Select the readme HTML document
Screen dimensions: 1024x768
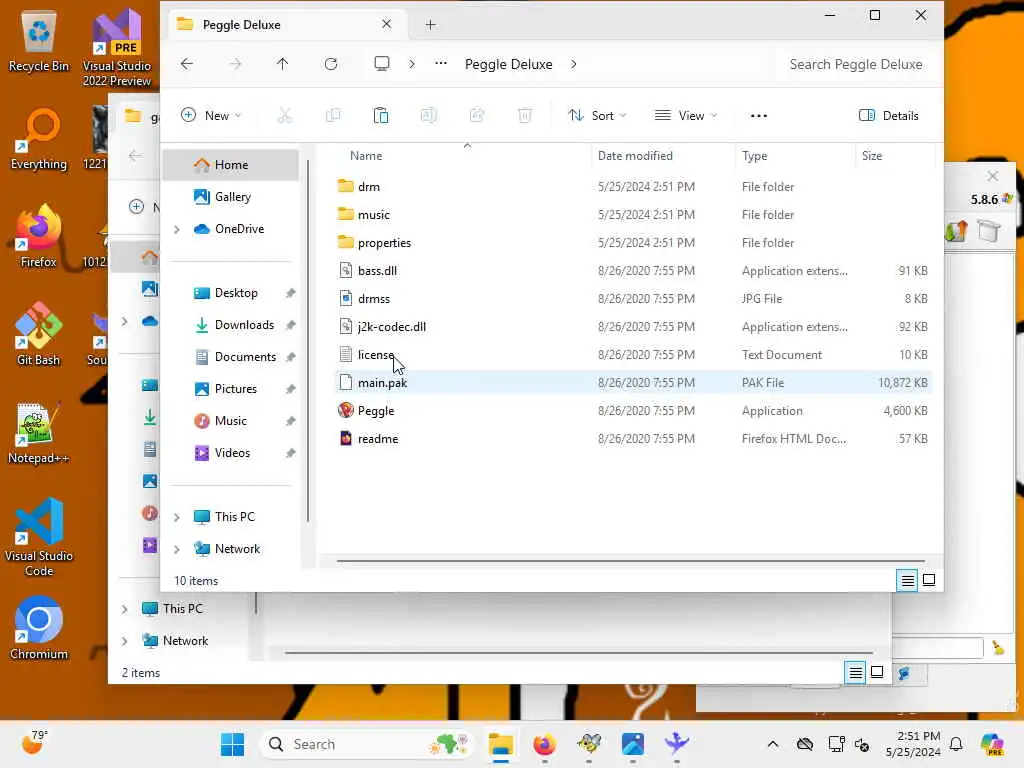point(633,440)
